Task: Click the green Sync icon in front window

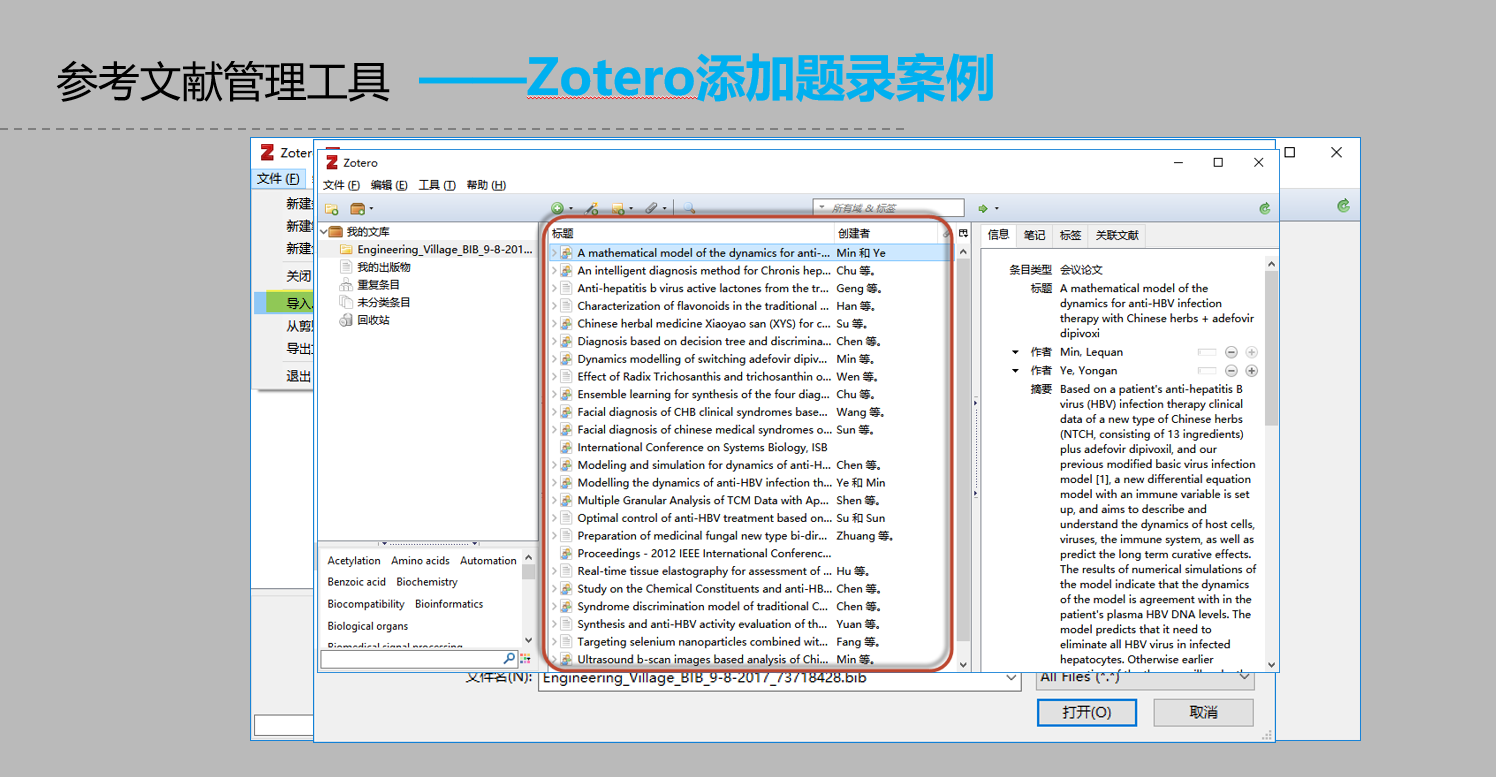Action: (1265, 208)
